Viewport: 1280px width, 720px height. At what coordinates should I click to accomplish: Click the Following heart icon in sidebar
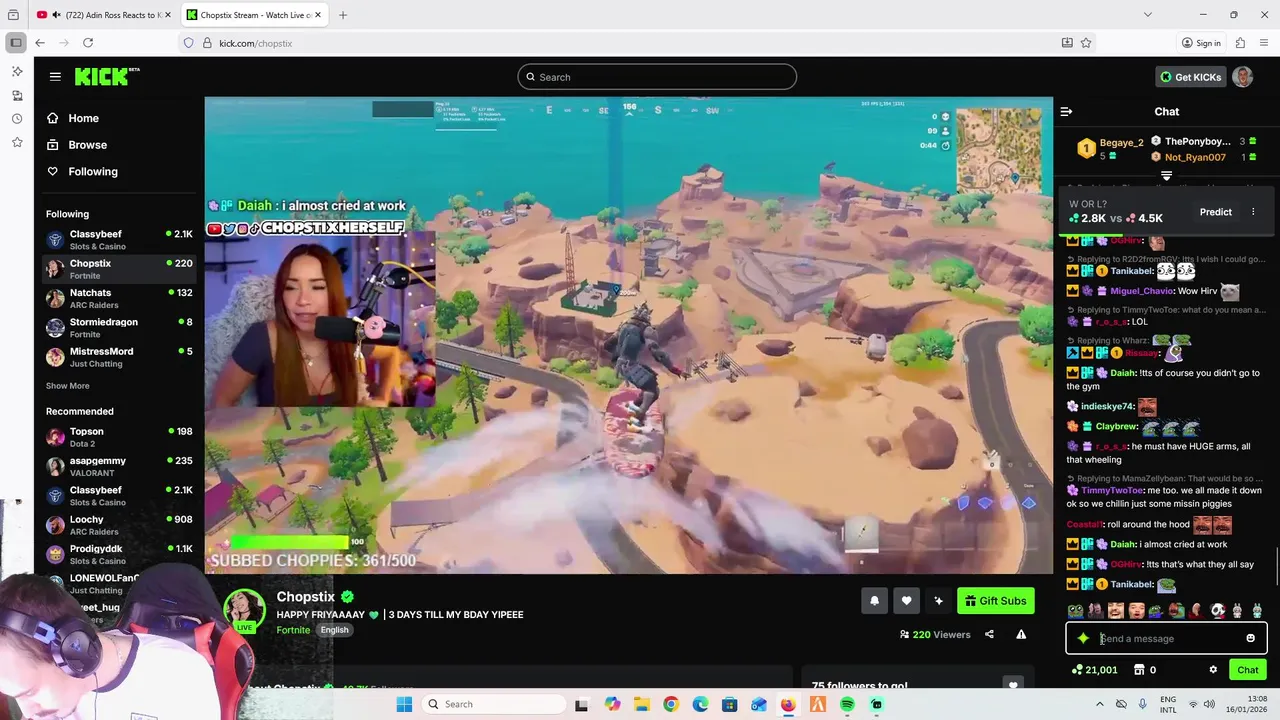pos(52,172)
